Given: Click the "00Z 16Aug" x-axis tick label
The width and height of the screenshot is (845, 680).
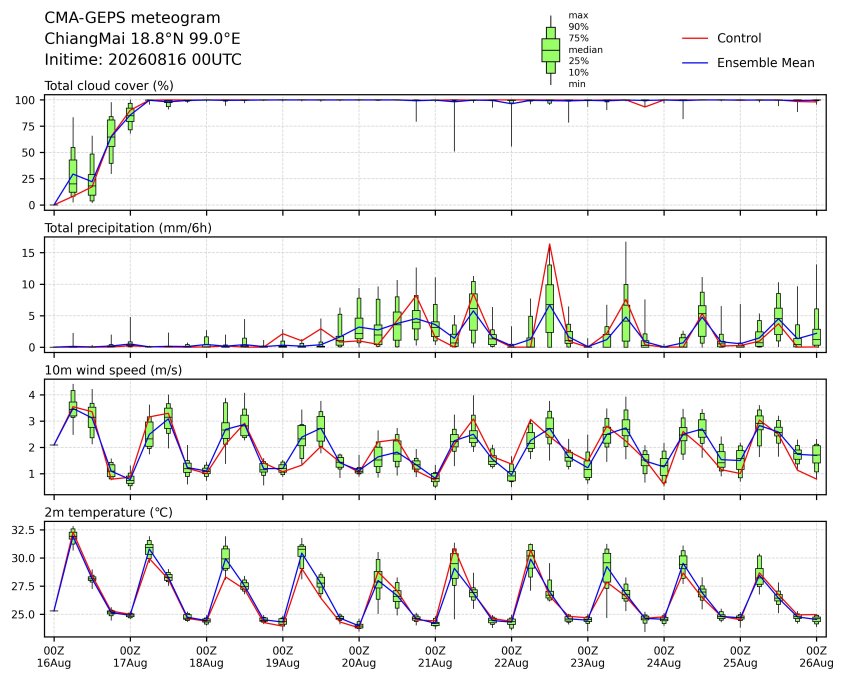Looking at the screenshot, I should click(x=53, y=657).
